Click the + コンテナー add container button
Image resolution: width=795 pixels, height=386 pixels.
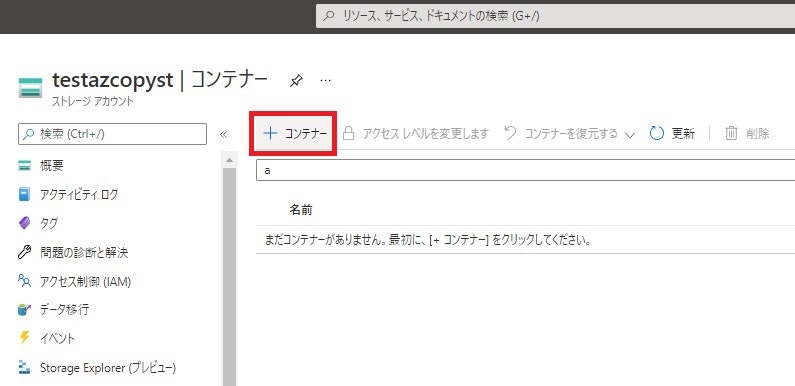[x=295, y=134]
